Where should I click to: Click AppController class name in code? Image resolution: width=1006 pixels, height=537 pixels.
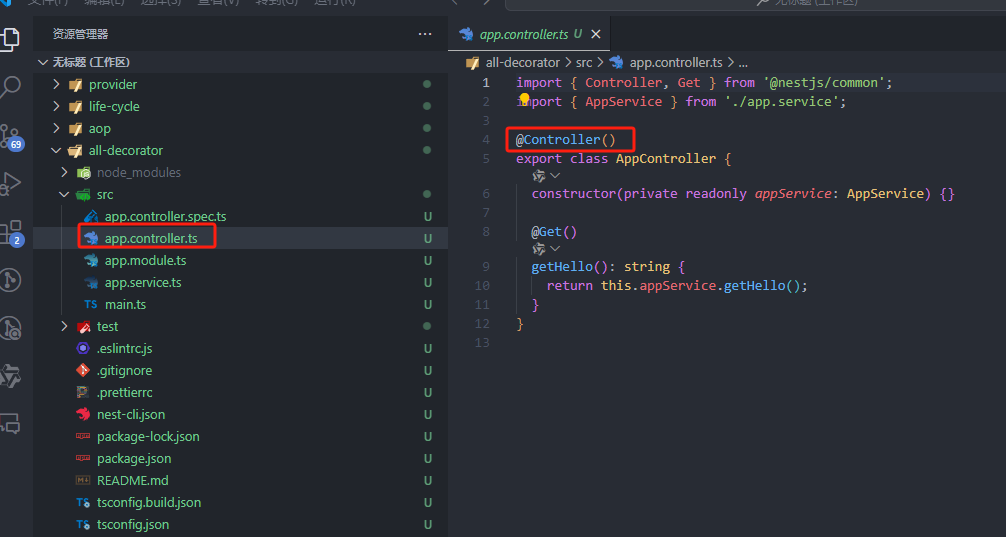(666, 158)
